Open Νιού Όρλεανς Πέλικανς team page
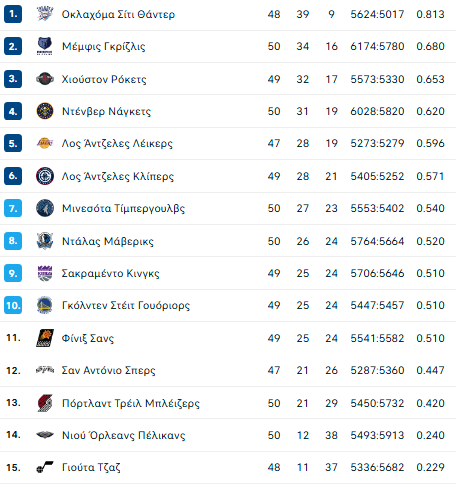This screenshot has height=486, width=456. coord(123,435)
